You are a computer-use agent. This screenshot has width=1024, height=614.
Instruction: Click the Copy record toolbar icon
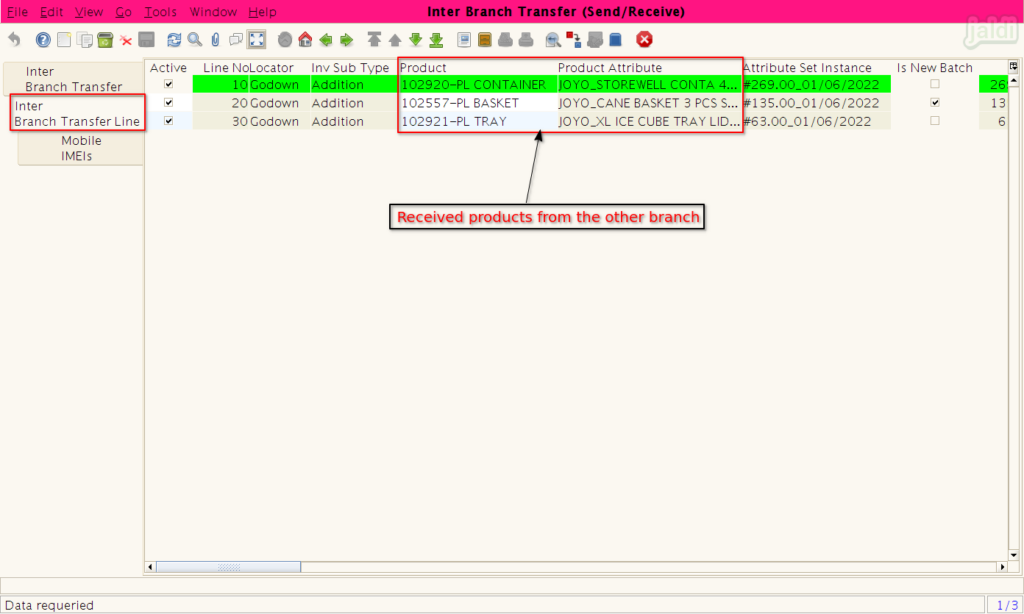pyautogui.click(x=84, y=40)
